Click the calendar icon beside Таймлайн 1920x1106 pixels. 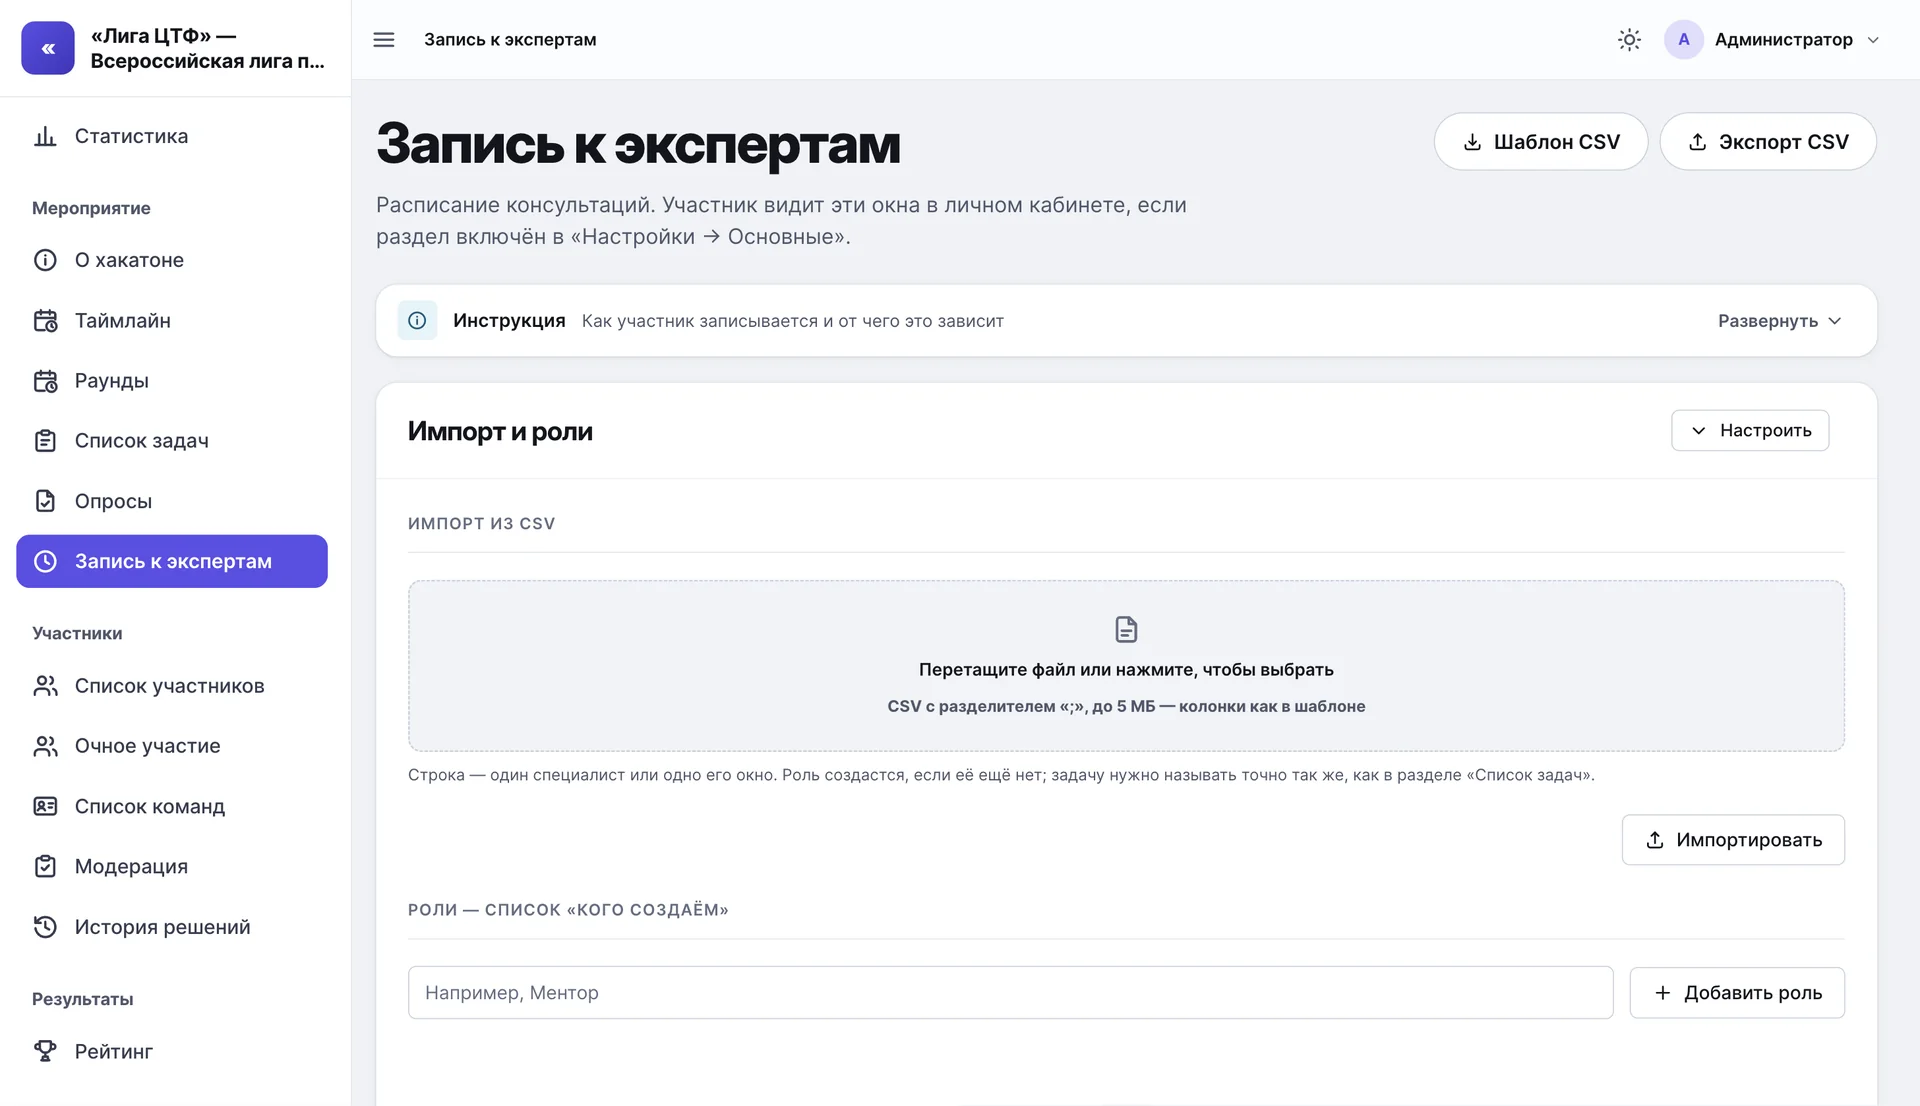tap(45, 321)
